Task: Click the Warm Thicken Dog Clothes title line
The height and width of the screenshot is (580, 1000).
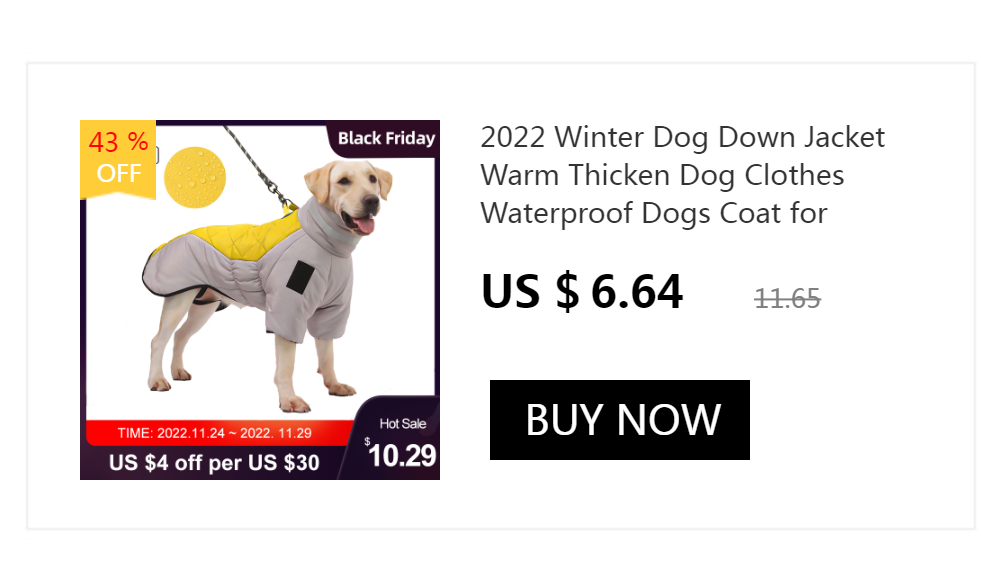Action: (x=662, y=175)
